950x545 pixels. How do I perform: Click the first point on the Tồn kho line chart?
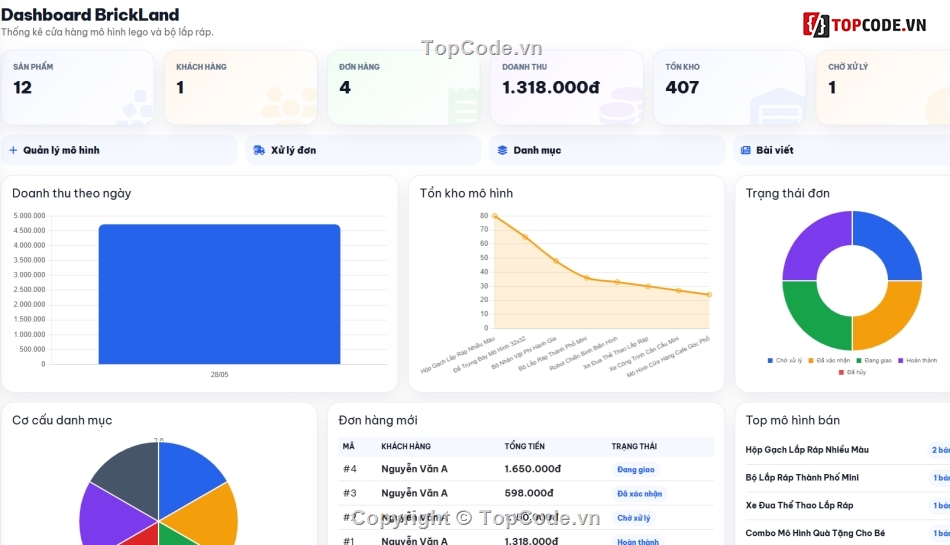495,216
